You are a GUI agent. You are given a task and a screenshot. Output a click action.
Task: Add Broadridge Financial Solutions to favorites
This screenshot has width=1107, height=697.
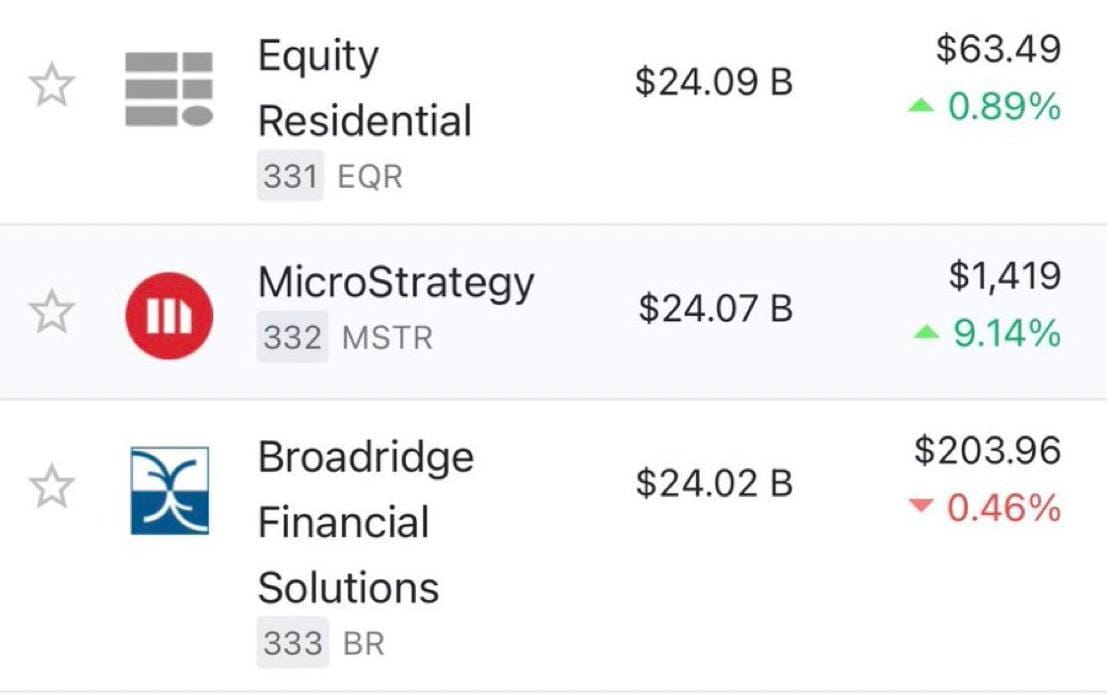click(x=52, y=487)
